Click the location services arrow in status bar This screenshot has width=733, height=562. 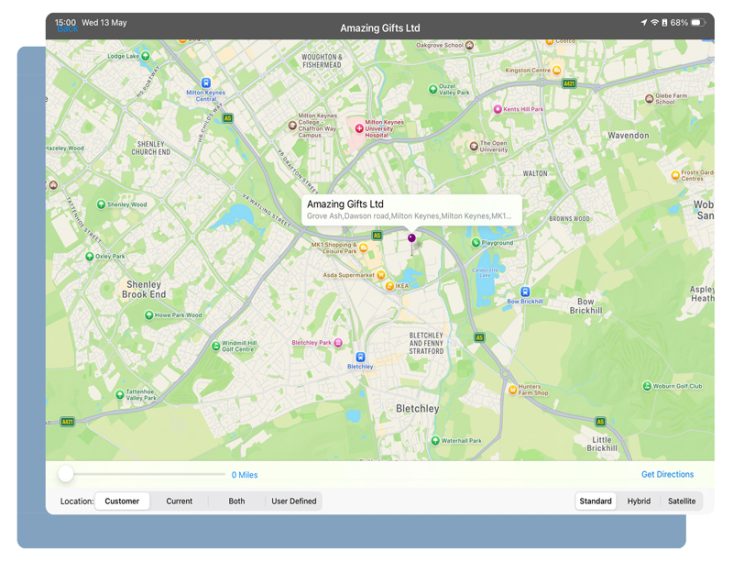click(644, 22)
